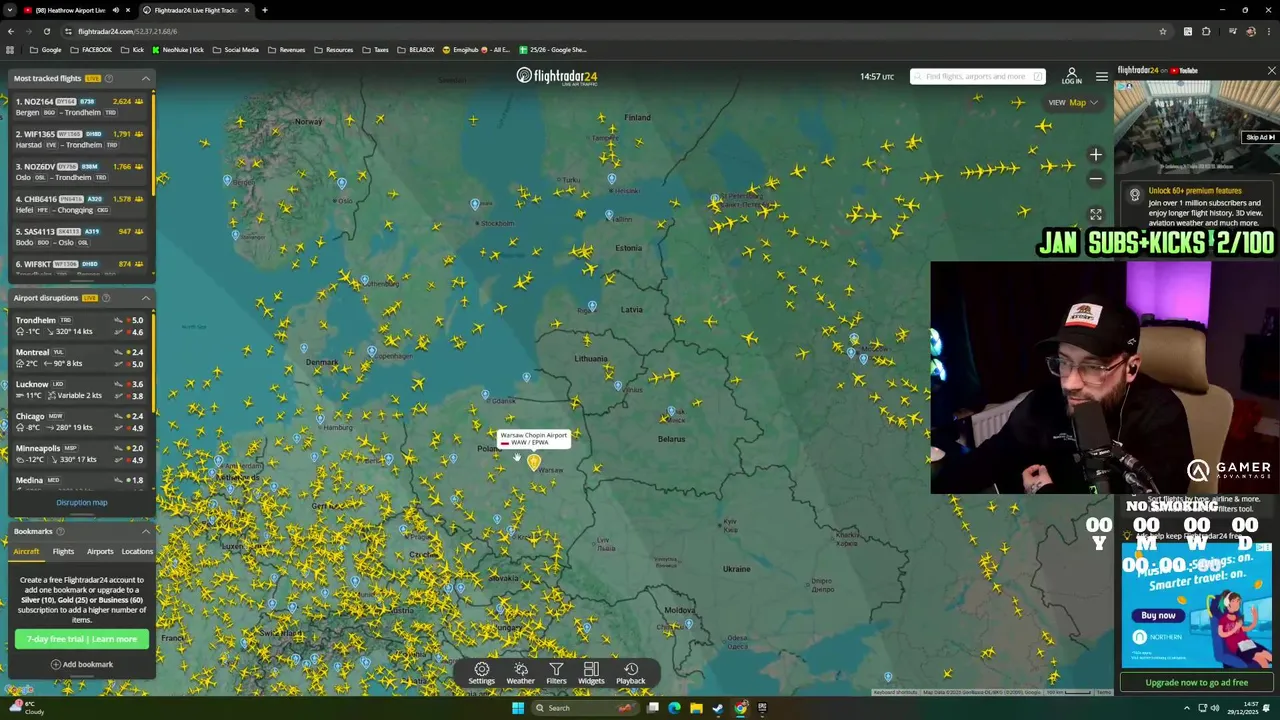
Task: Open the Revenues bookmarks folder
Action: click(286, 49)
